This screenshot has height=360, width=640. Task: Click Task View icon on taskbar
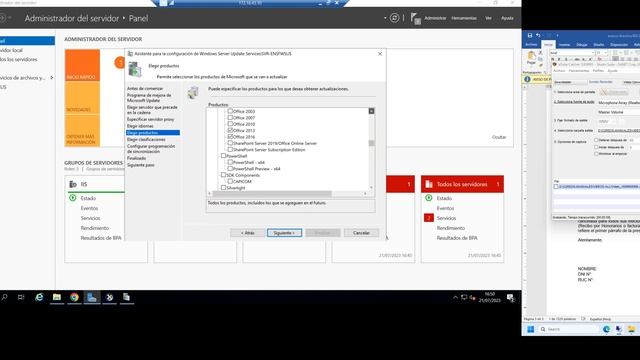pyautogui.click(x=21, y=297)
